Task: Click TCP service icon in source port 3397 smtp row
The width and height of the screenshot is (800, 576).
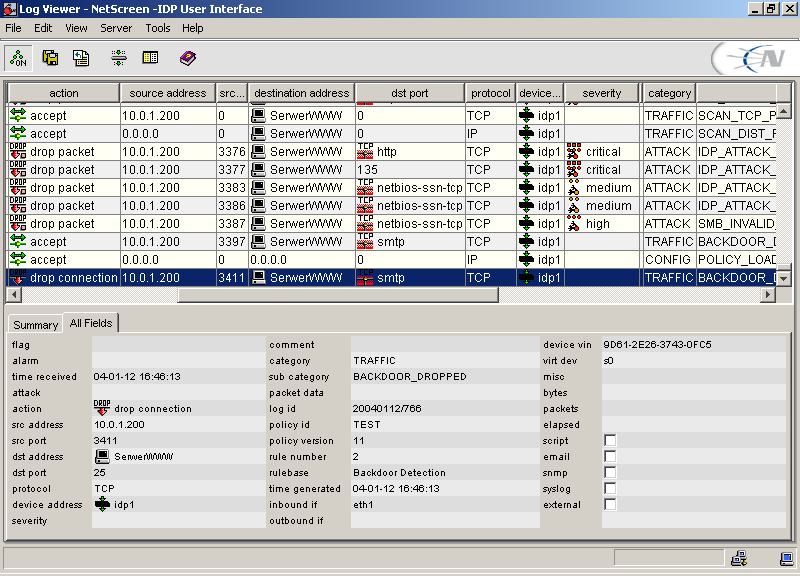Action: click(365, 241)
